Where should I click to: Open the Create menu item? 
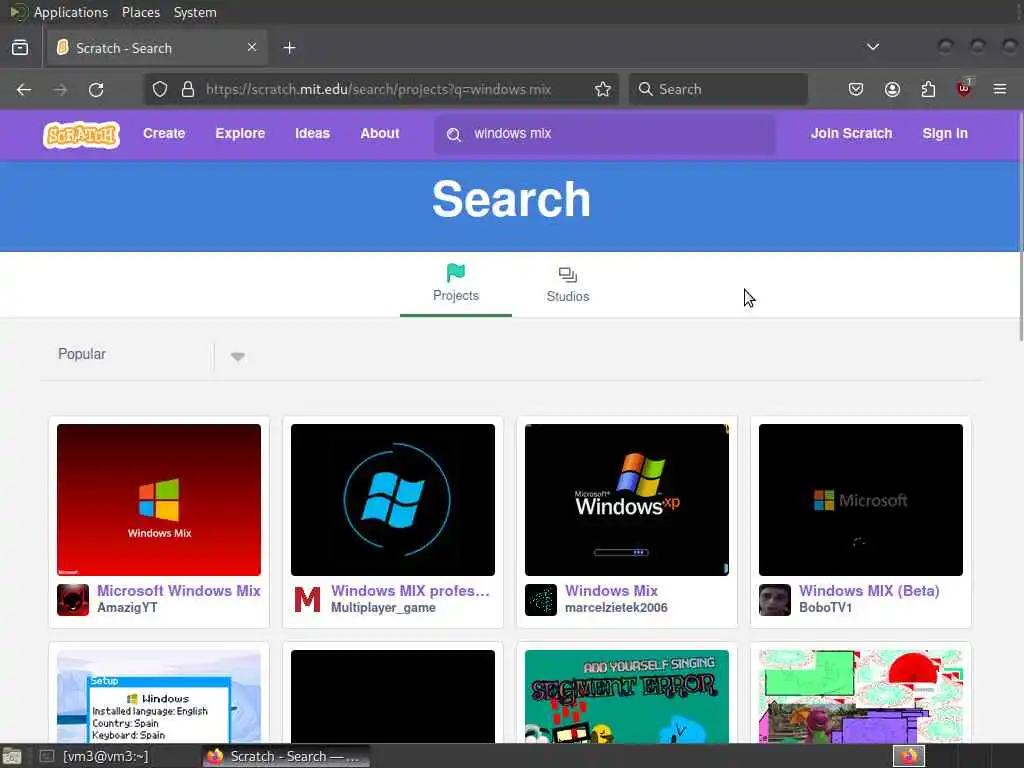(164, 134)
